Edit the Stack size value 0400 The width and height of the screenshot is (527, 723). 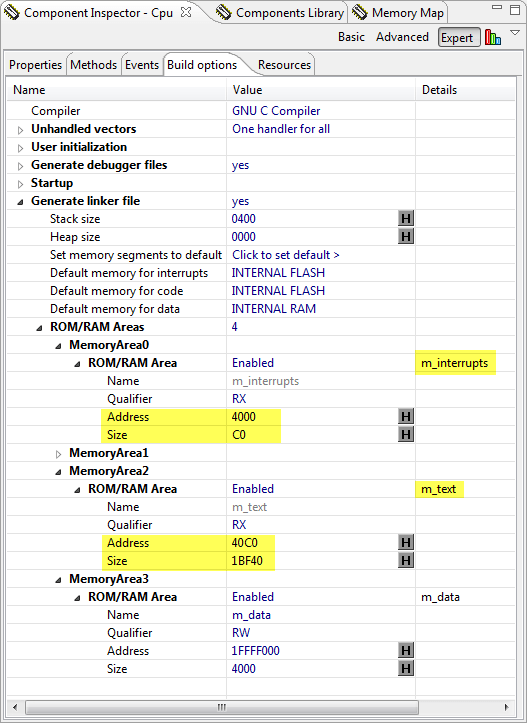(x=243, y=219)
